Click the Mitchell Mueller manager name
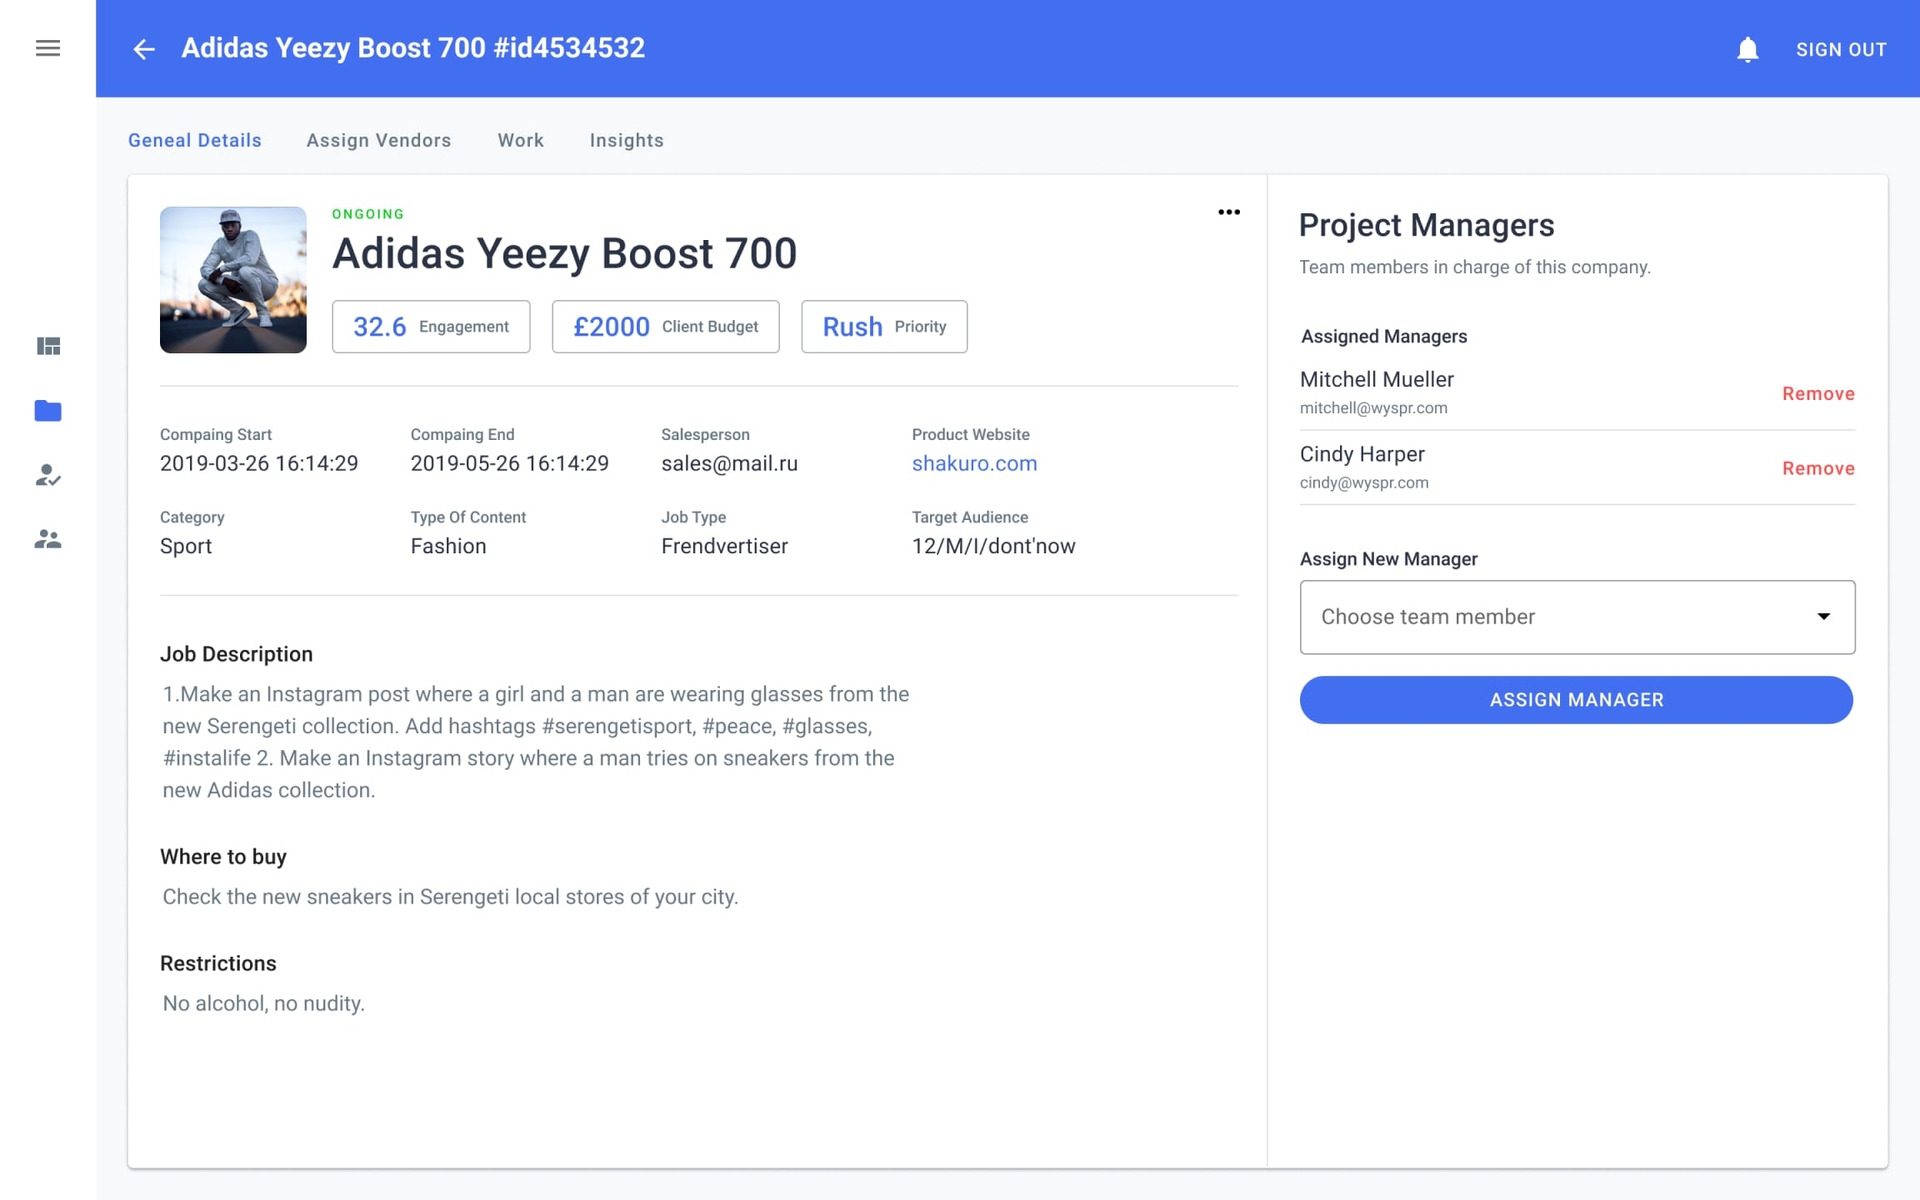Image resolution: width=1920 pixels, height=1200 pixels. tap(1376, 379)
